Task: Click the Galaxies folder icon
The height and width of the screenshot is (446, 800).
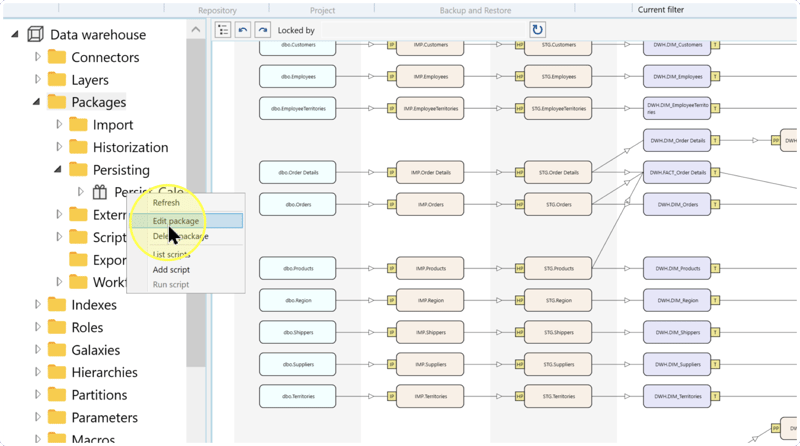Action: point(57,350)
